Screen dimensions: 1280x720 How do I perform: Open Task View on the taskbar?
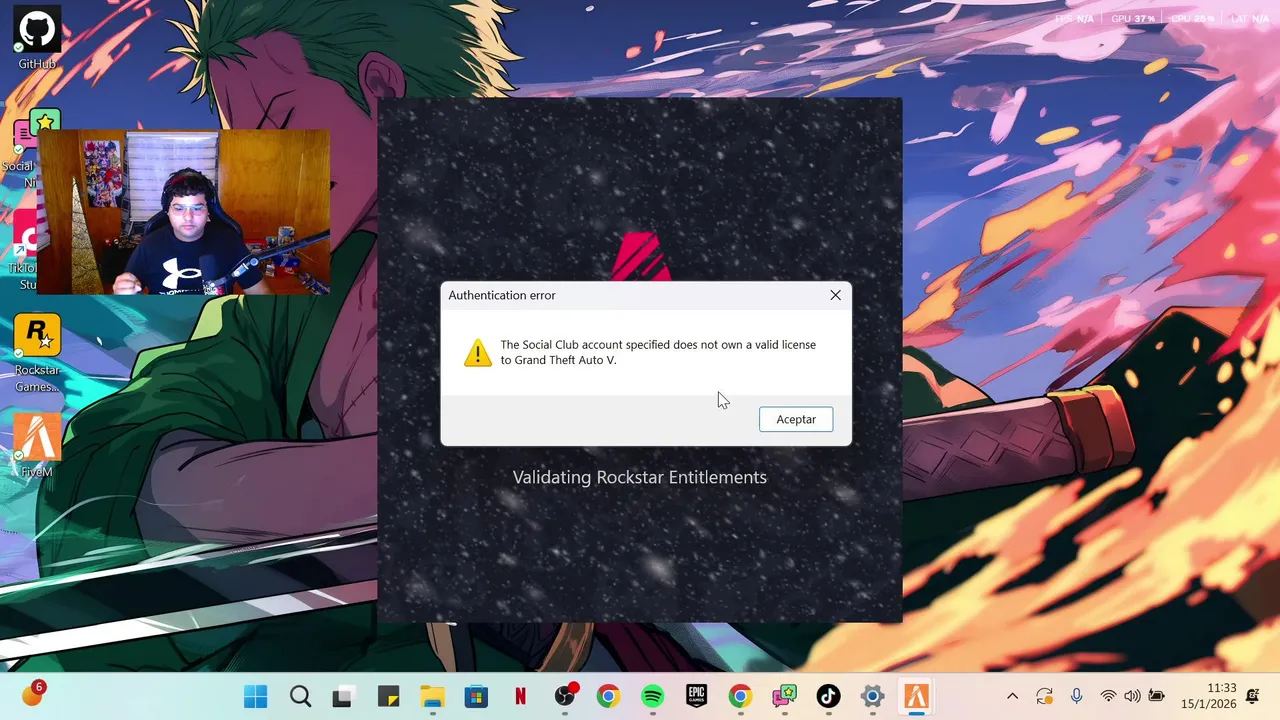(x=343, y=697)
